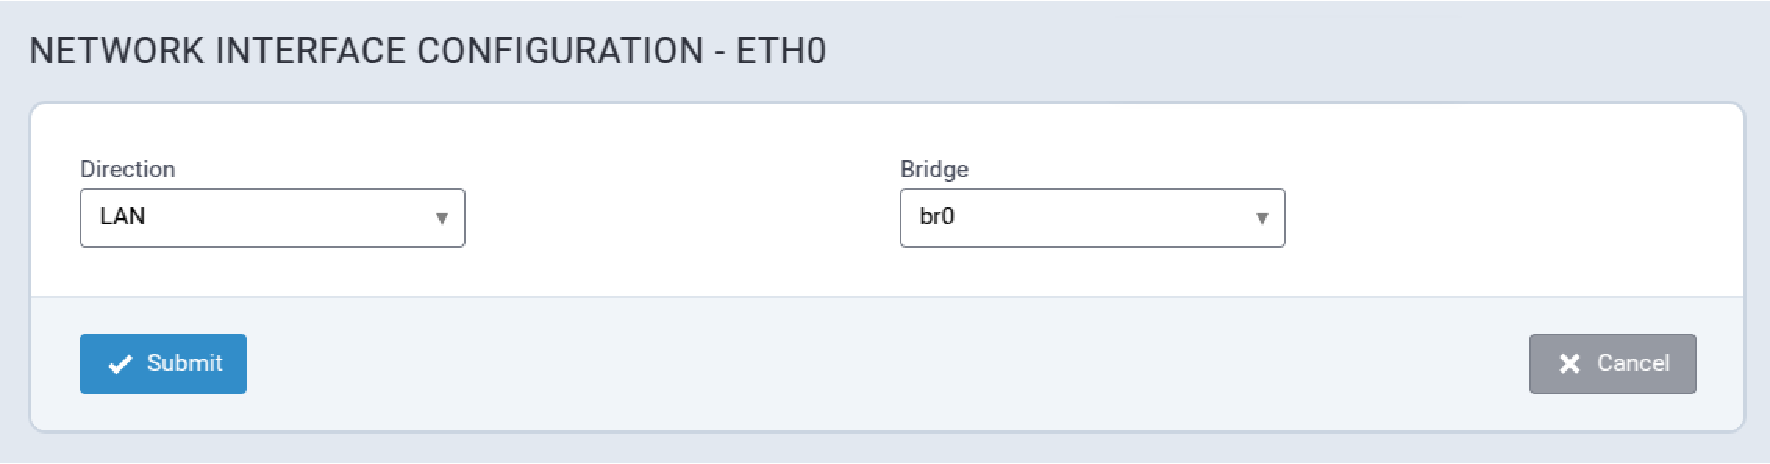Click the X icon on Cancel
Image resolution: width=1770 pixels, height=464 pixels.
pos(1570,364)
